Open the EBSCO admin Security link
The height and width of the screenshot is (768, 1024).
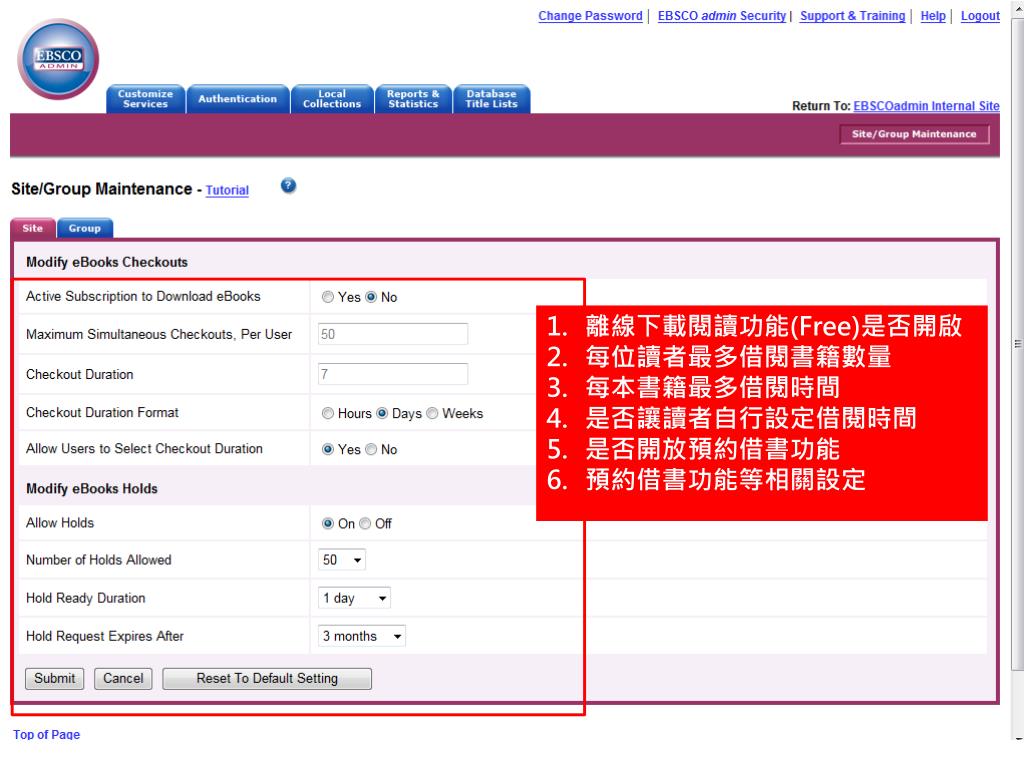click(x=722, y=16)
